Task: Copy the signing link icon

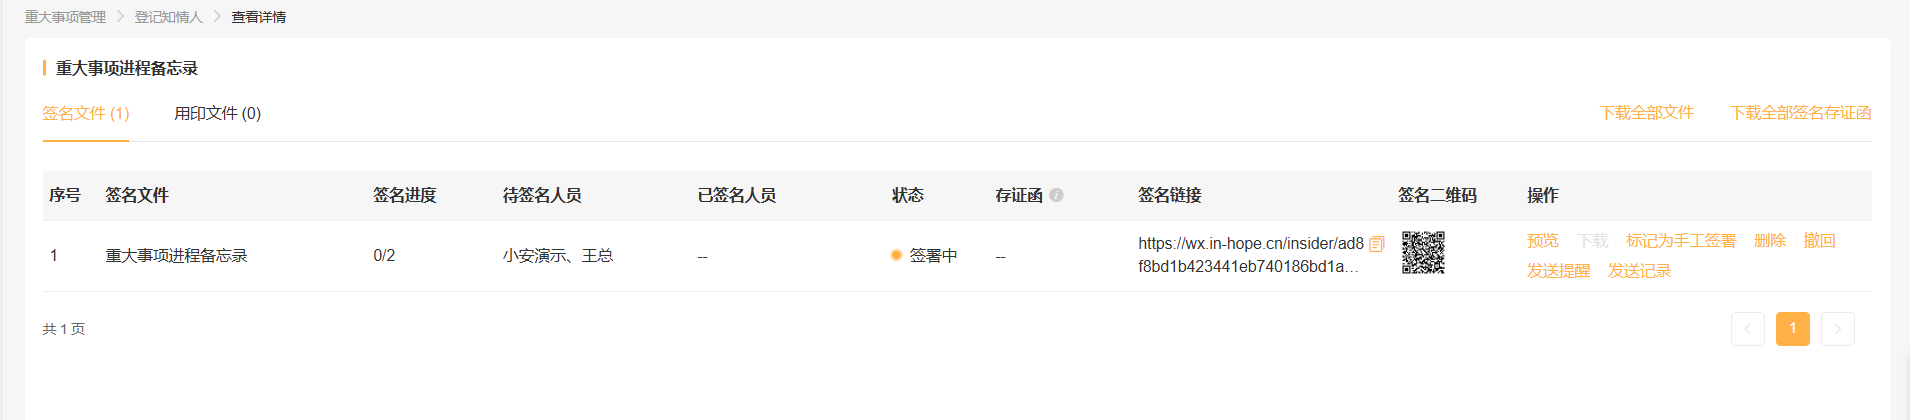Action: pyautogui.click(x=1377, y=244)
